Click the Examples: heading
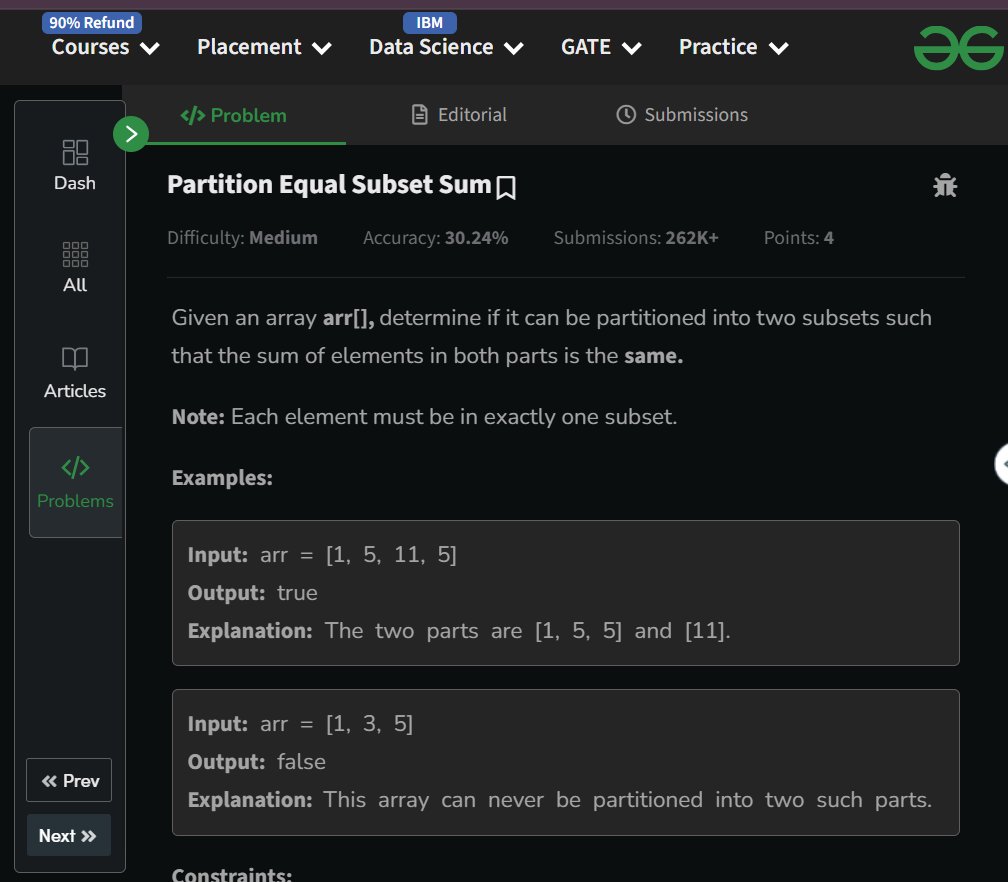 point(222,478)
